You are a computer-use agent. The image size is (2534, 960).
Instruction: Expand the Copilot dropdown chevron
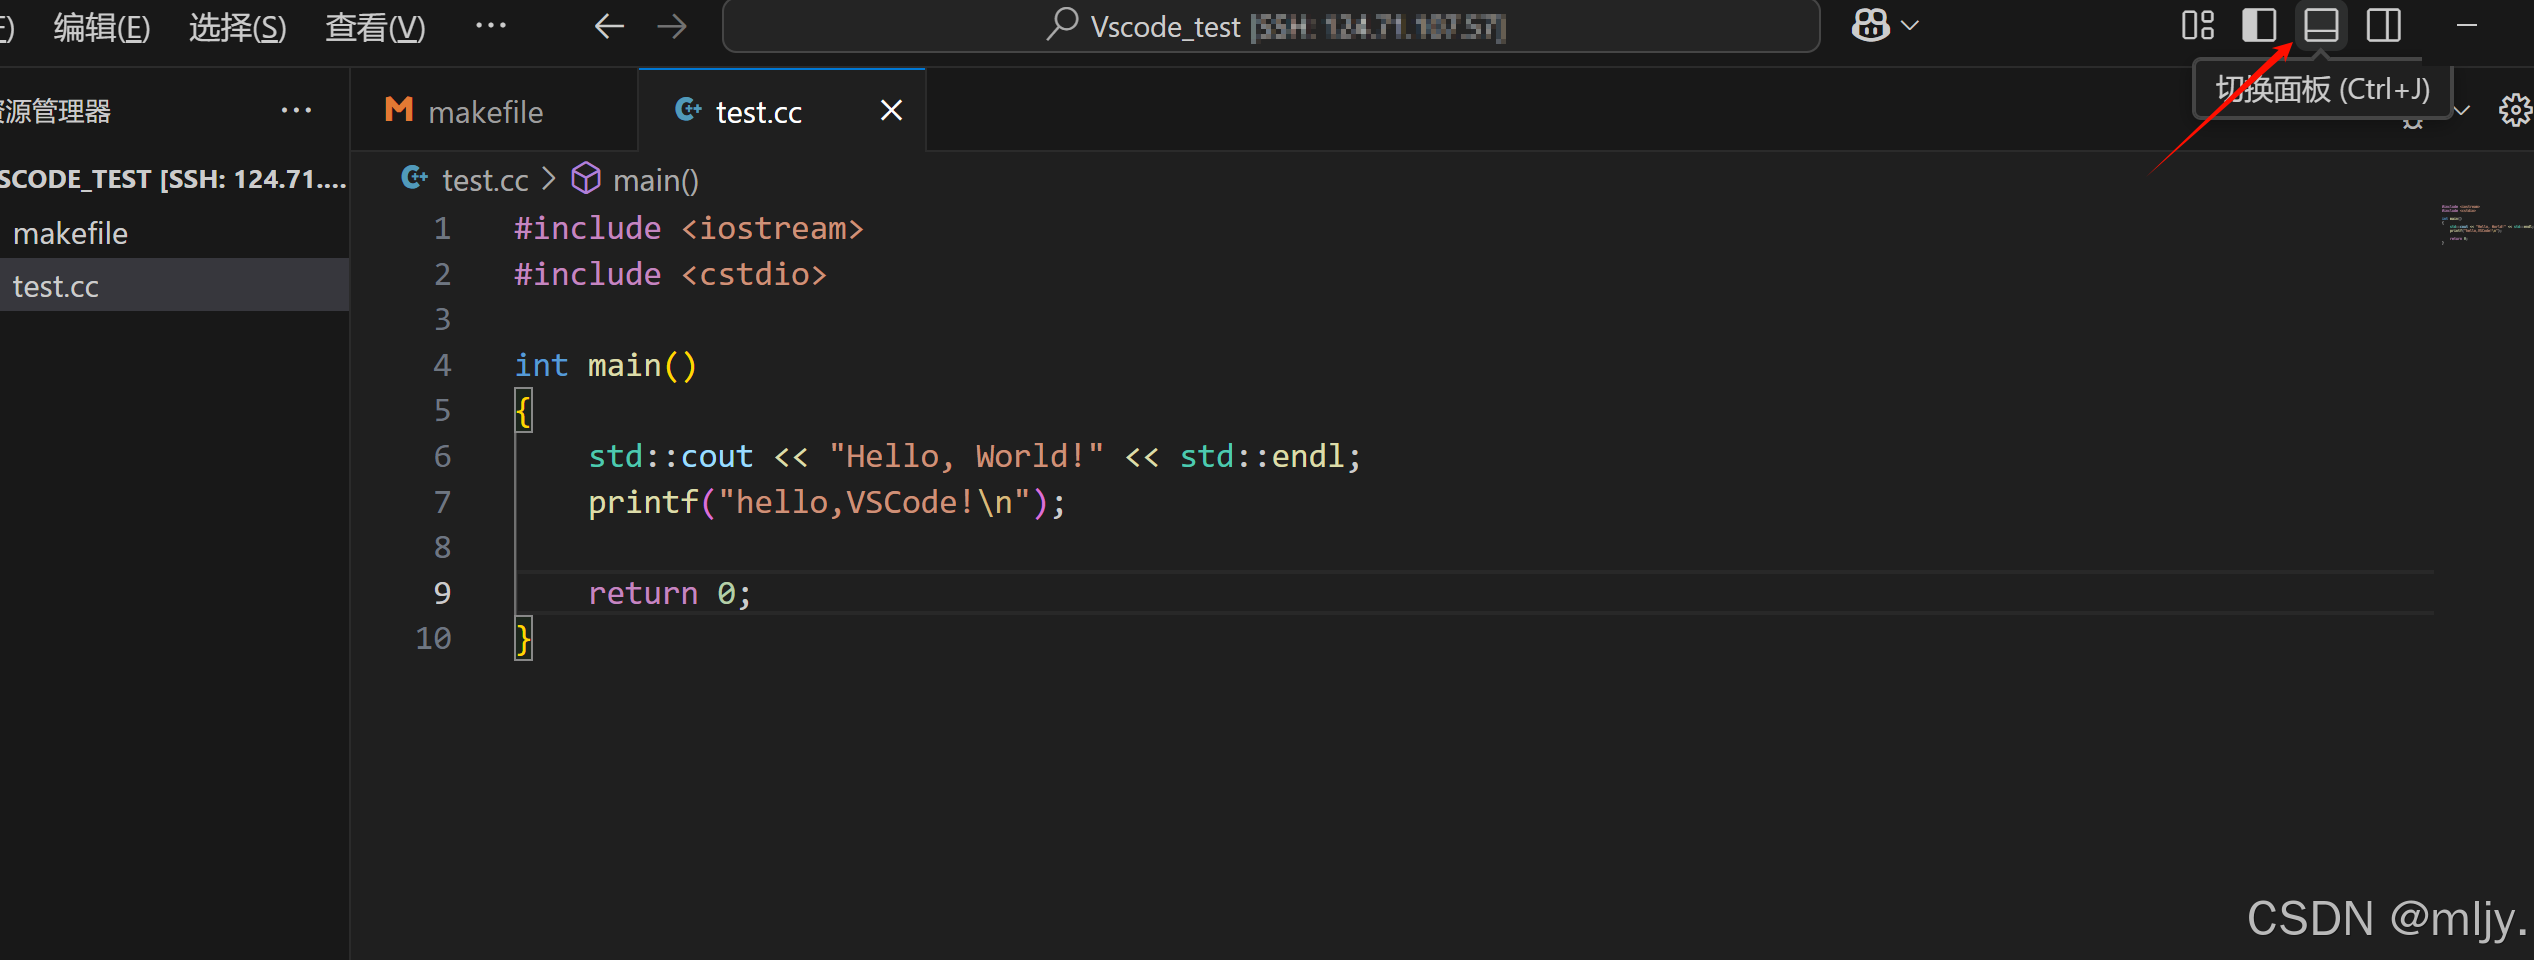click(x=1910, y=26)
